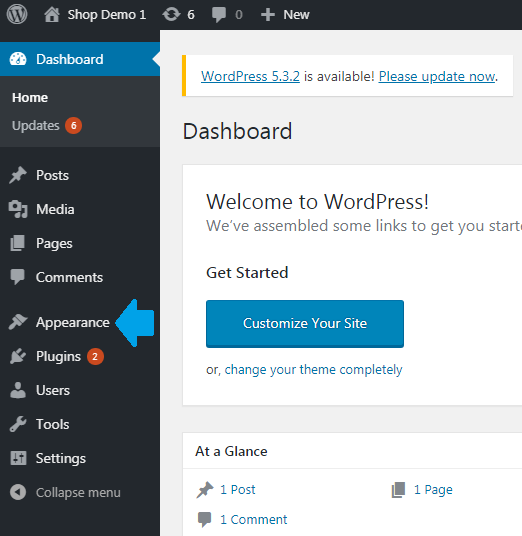Click the Comments bubble icon in sidebar
This screenshot has height=536, width=522.
click(18, 277)
